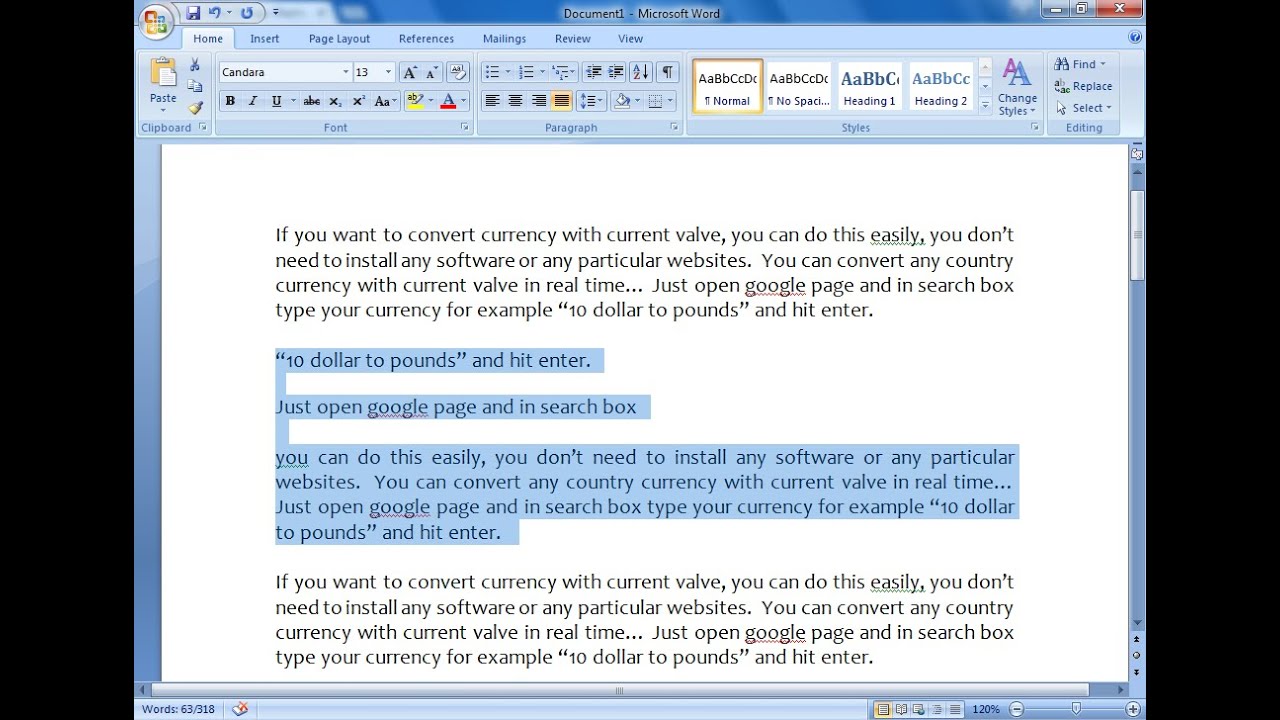Open the font size dropdown
This screenshot has width=1280, height=720.
(x=389, y=72)
